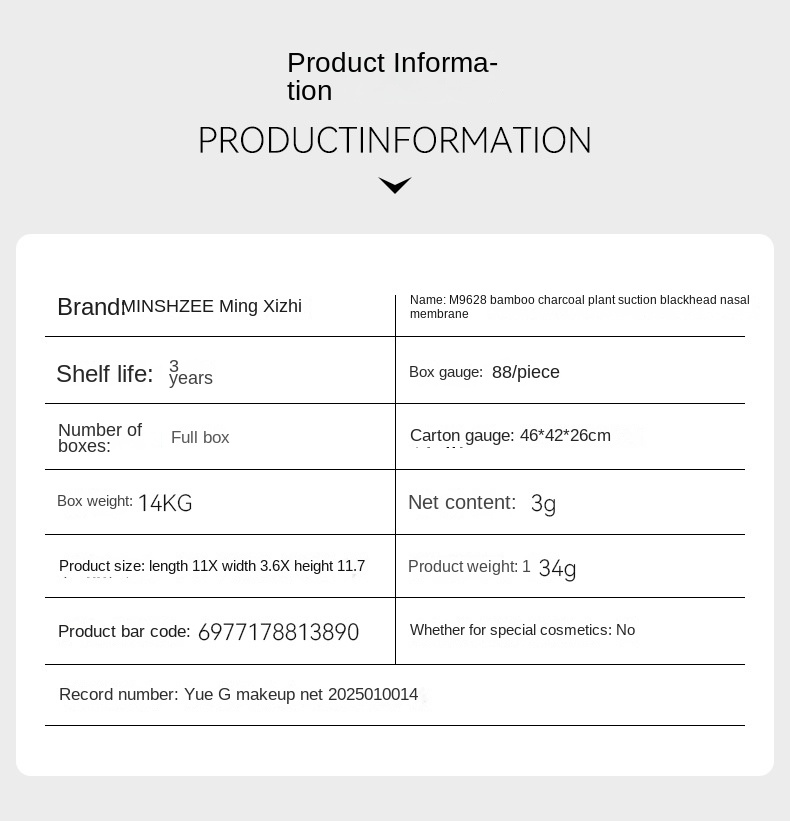Click the Product Information title text
The width and height of the screenshot is (790, 821).
coord(392,76)
